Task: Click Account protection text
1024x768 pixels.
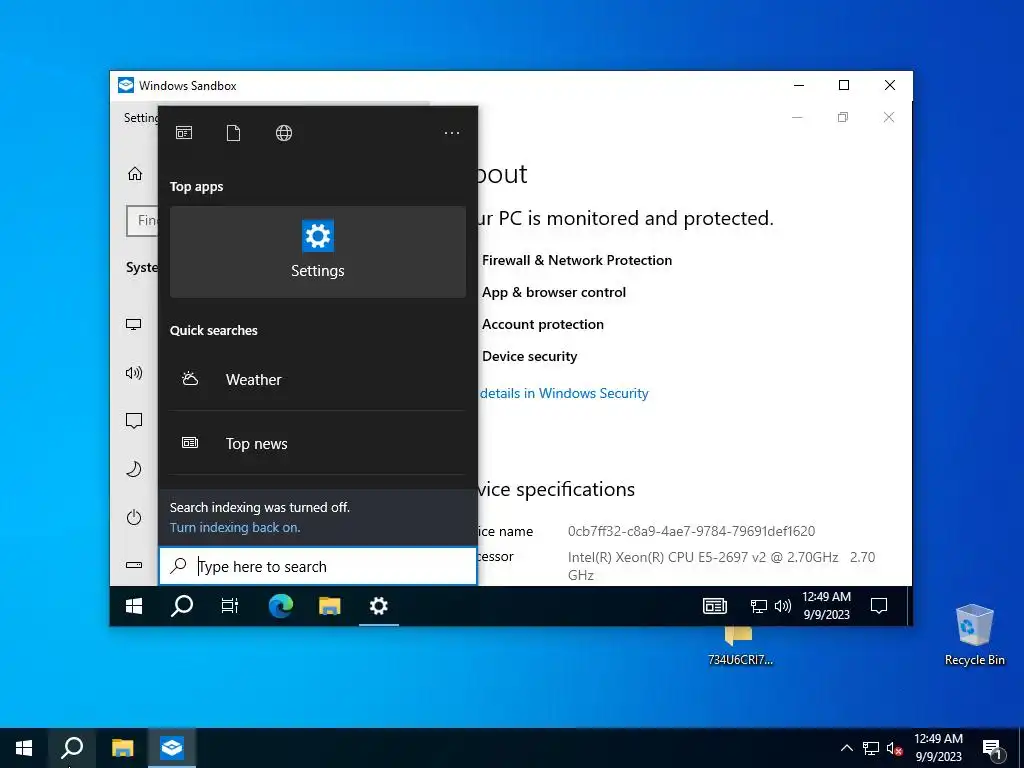Action: point(543,325)
